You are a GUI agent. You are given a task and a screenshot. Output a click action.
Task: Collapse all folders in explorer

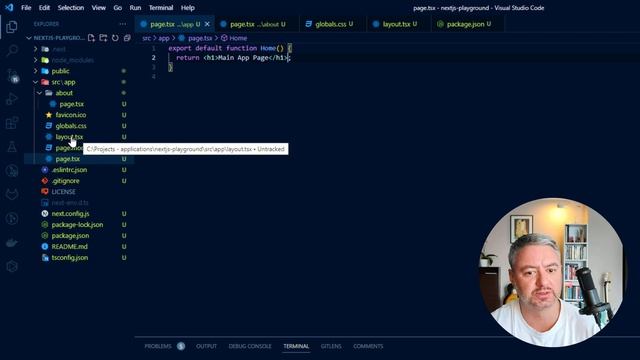tap(127, 38)
